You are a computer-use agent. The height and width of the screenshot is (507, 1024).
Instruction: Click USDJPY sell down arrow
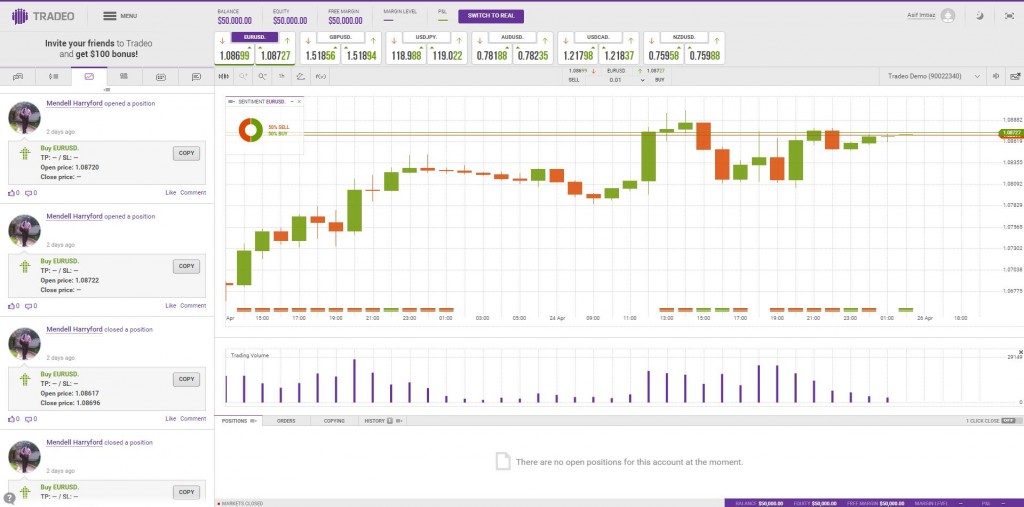click(x=393, y=40)
